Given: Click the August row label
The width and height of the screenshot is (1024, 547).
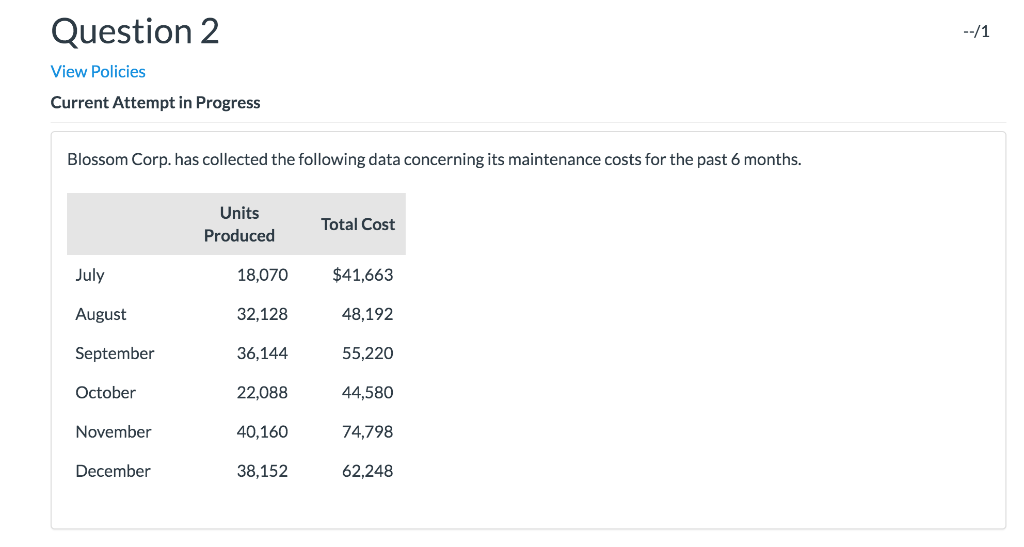Looking at the screenshot, I should [x=101, y=314].
